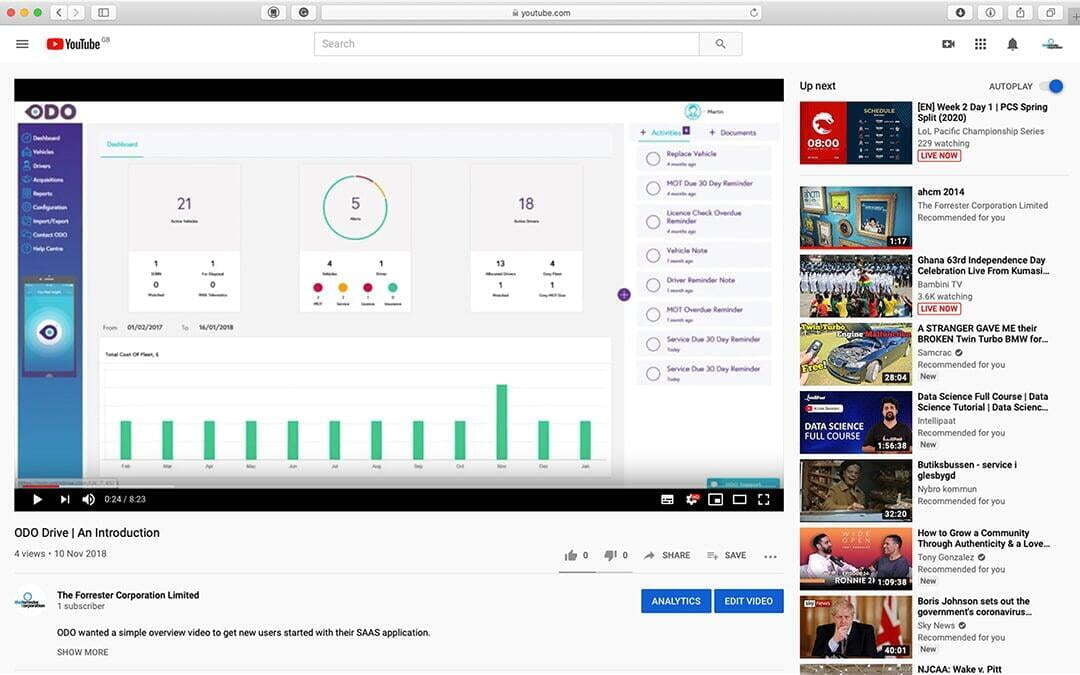Open the three-dot more actions menu
The width and height of the screenshot is (1080, 675).
click(770, 556)
